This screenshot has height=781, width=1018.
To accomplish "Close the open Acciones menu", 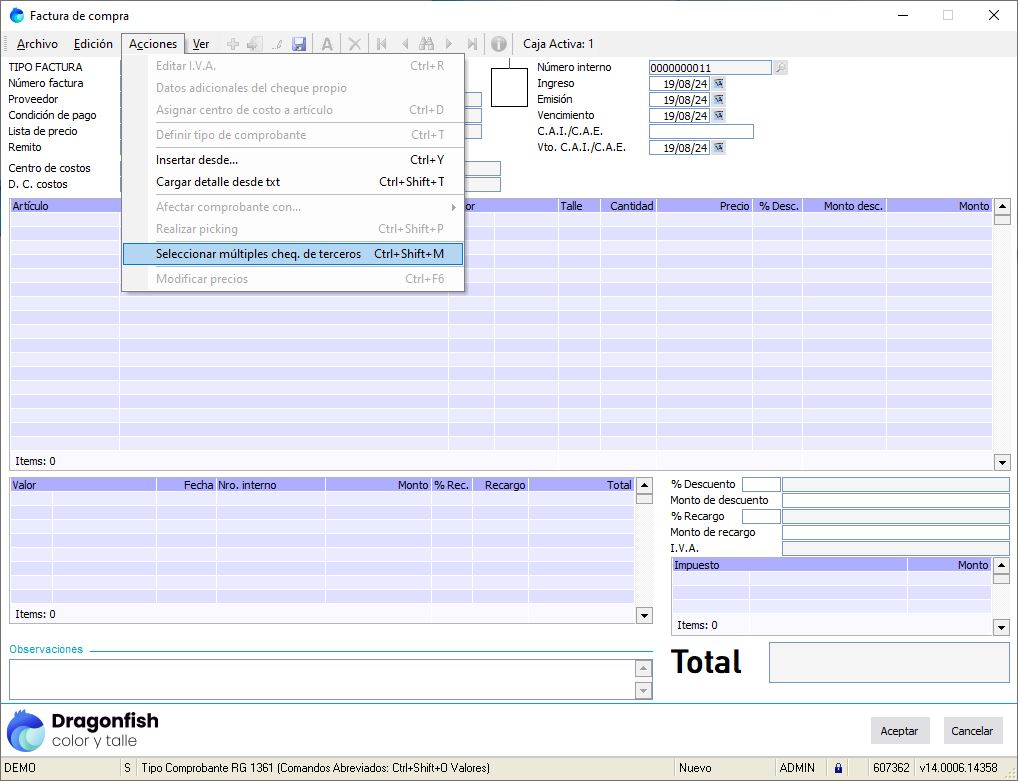I will [x=153, y=44].
